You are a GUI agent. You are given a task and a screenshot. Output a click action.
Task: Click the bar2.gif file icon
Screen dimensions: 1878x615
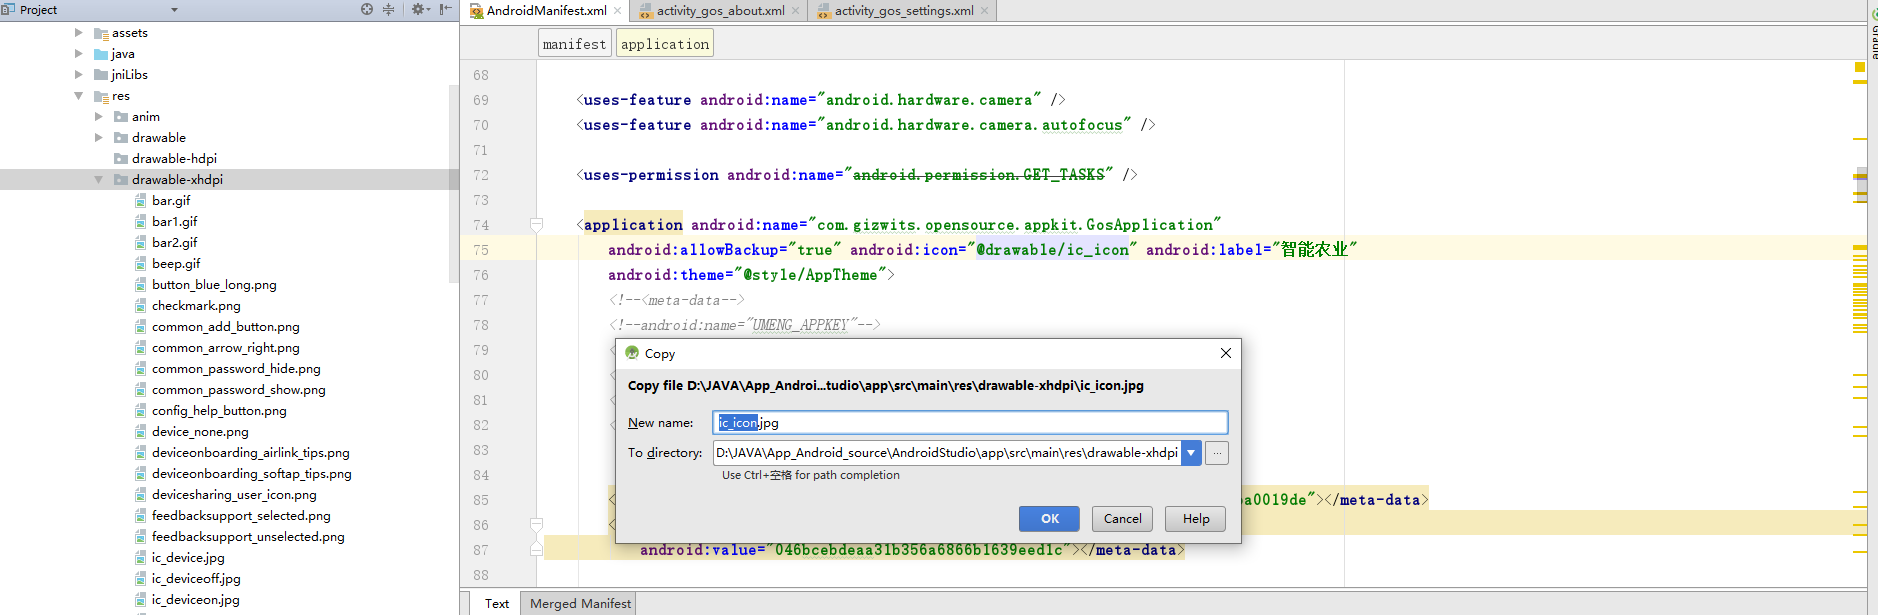(x=141, y=242)
